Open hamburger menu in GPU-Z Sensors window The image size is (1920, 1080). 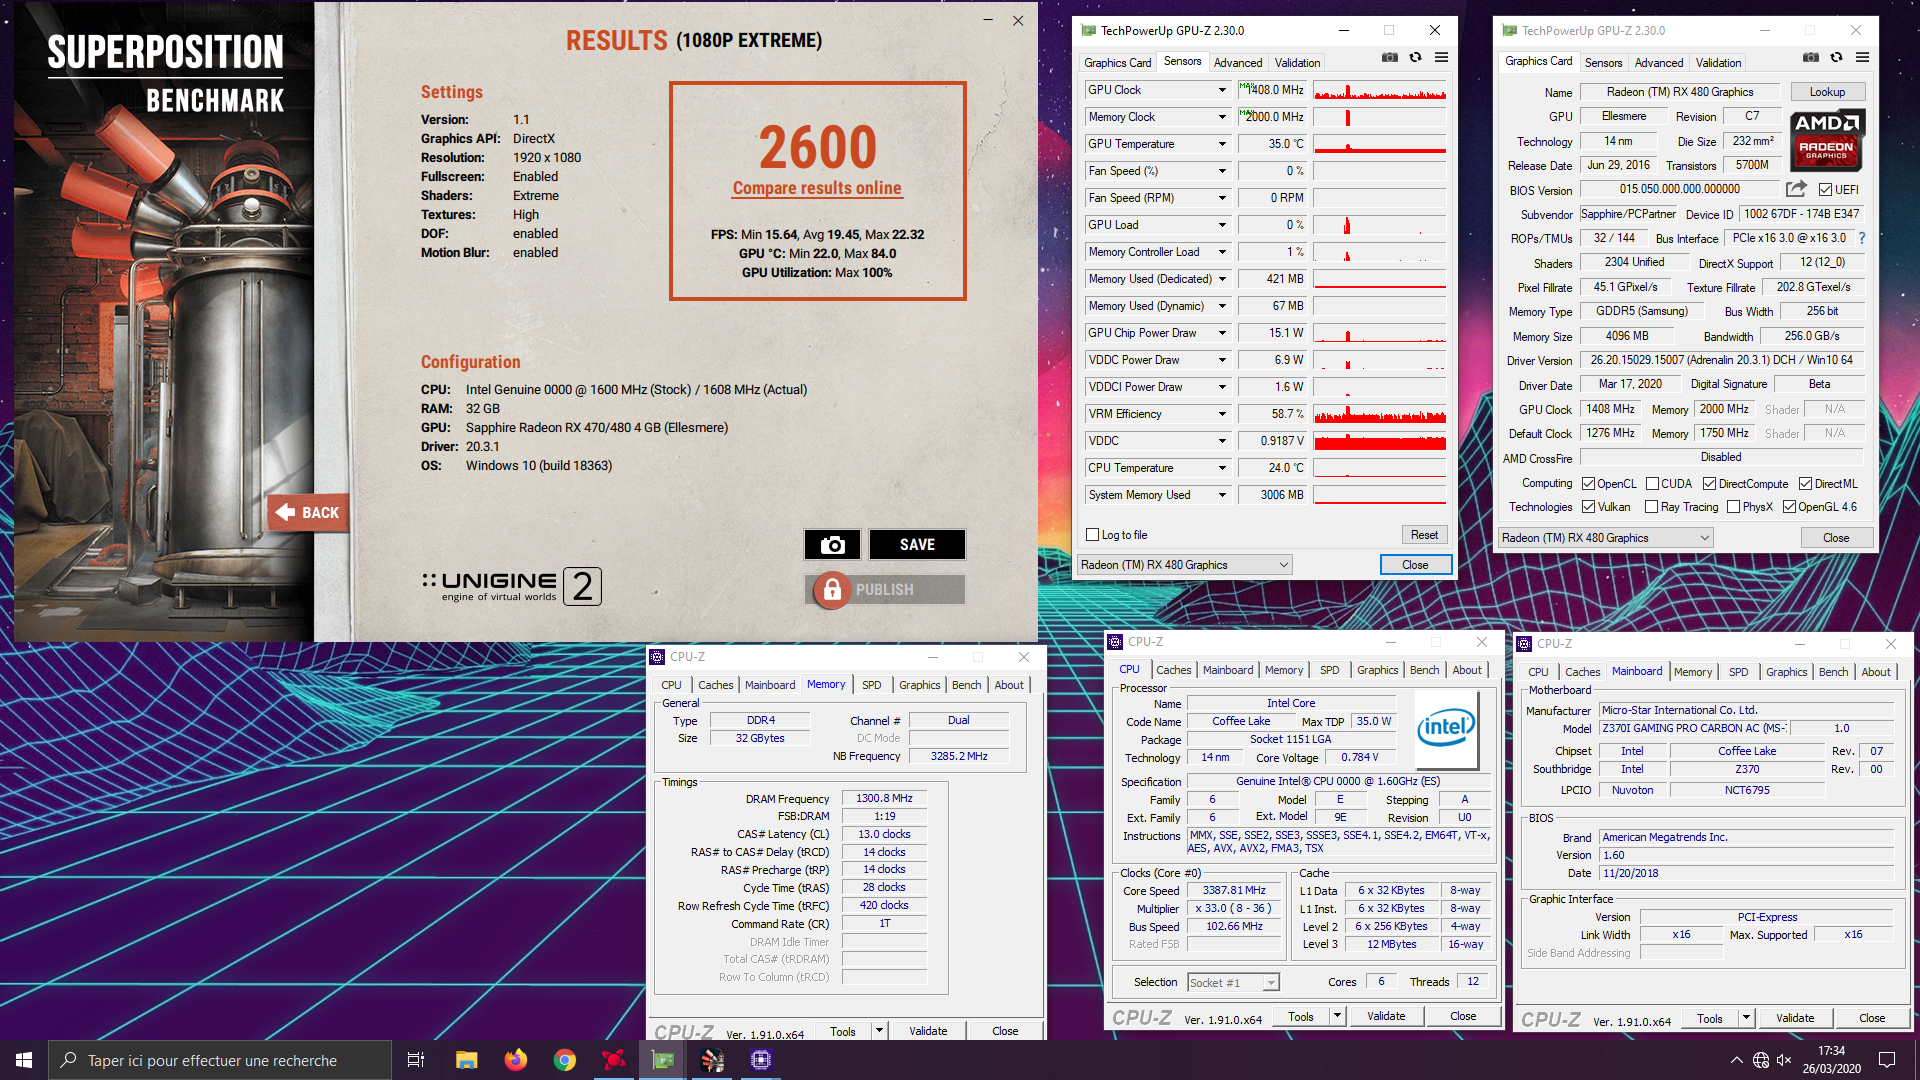point(1441,58)
